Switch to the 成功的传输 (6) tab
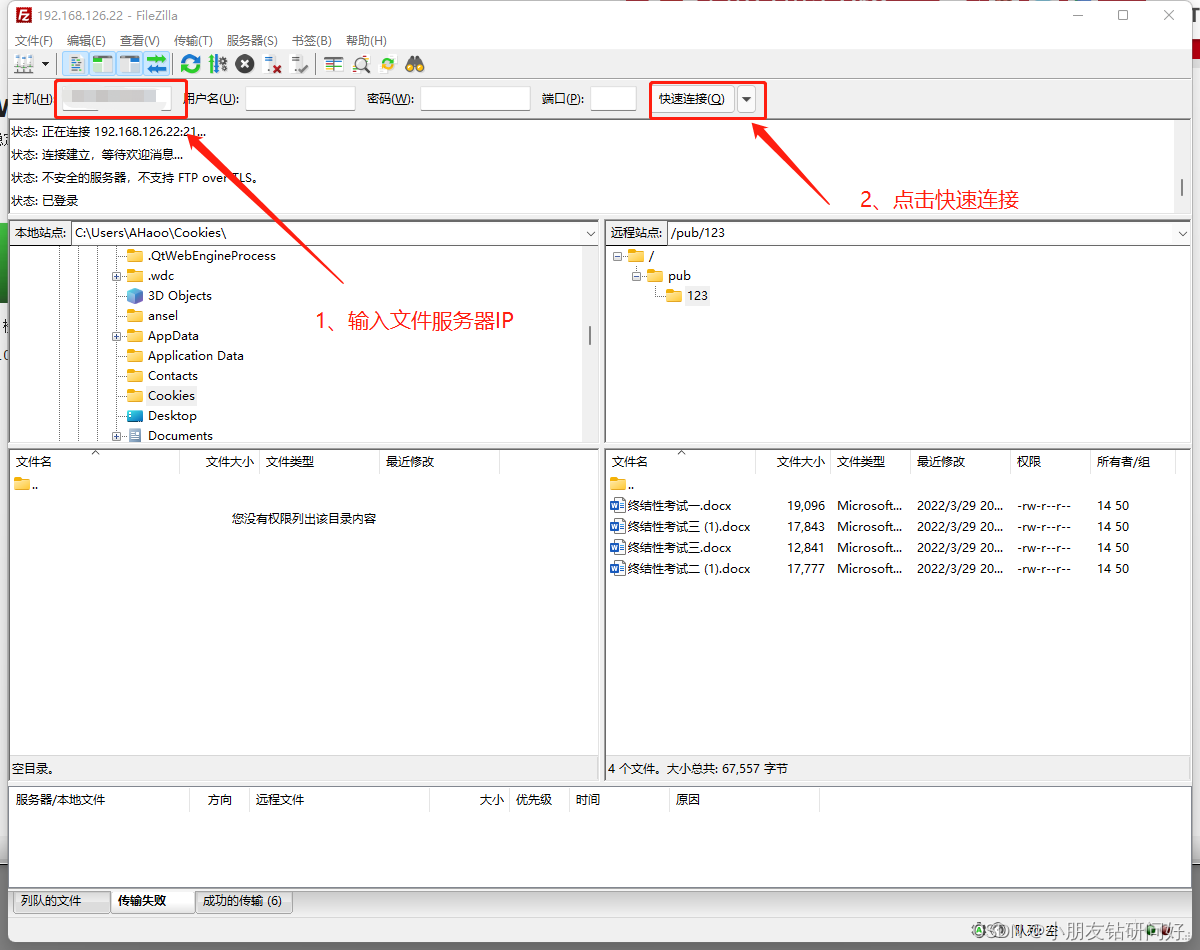 pyautogui.click(x=243, y=901)
